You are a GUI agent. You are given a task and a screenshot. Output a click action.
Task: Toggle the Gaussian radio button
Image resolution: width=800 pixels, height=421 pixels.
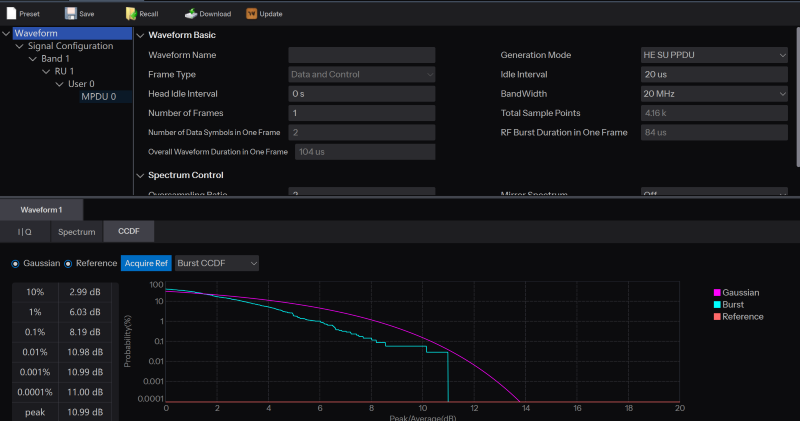[15, 263]
